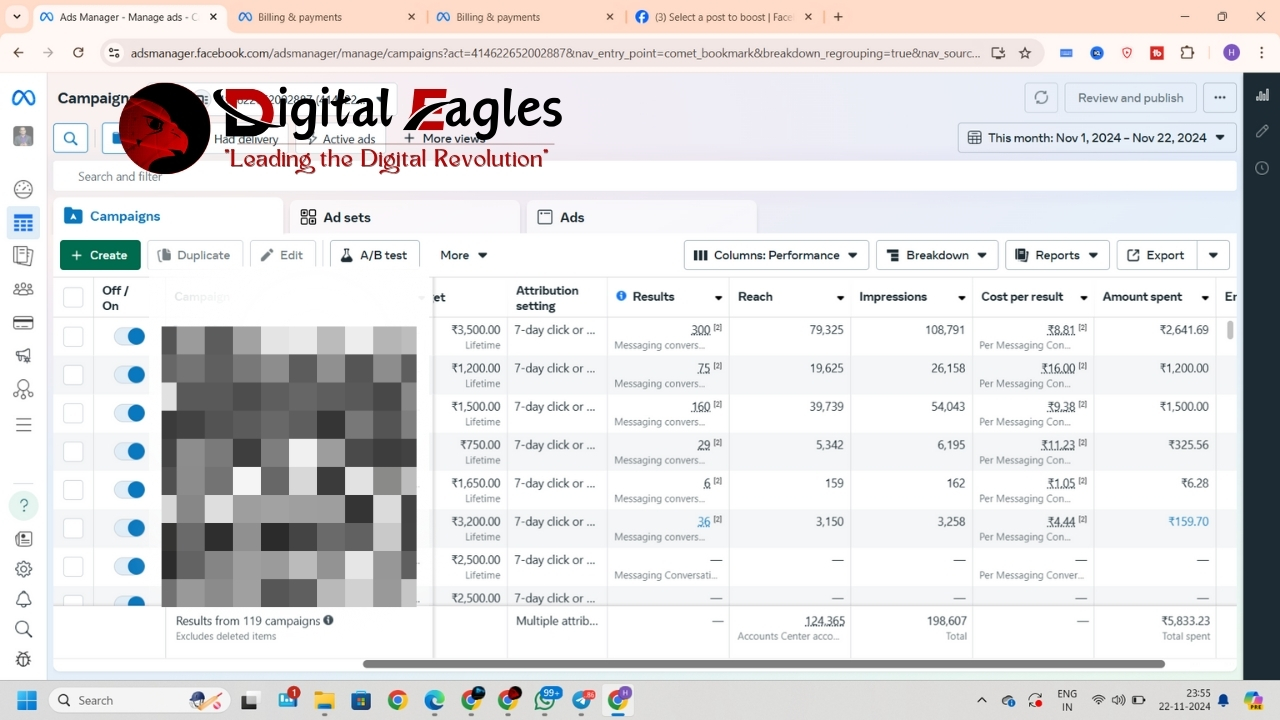The height and width of the screenshot is (720, 1280).
Task: Check the box for the ₹750.00 campaign row
Action: pyautogui.click(x=73, y=451)
